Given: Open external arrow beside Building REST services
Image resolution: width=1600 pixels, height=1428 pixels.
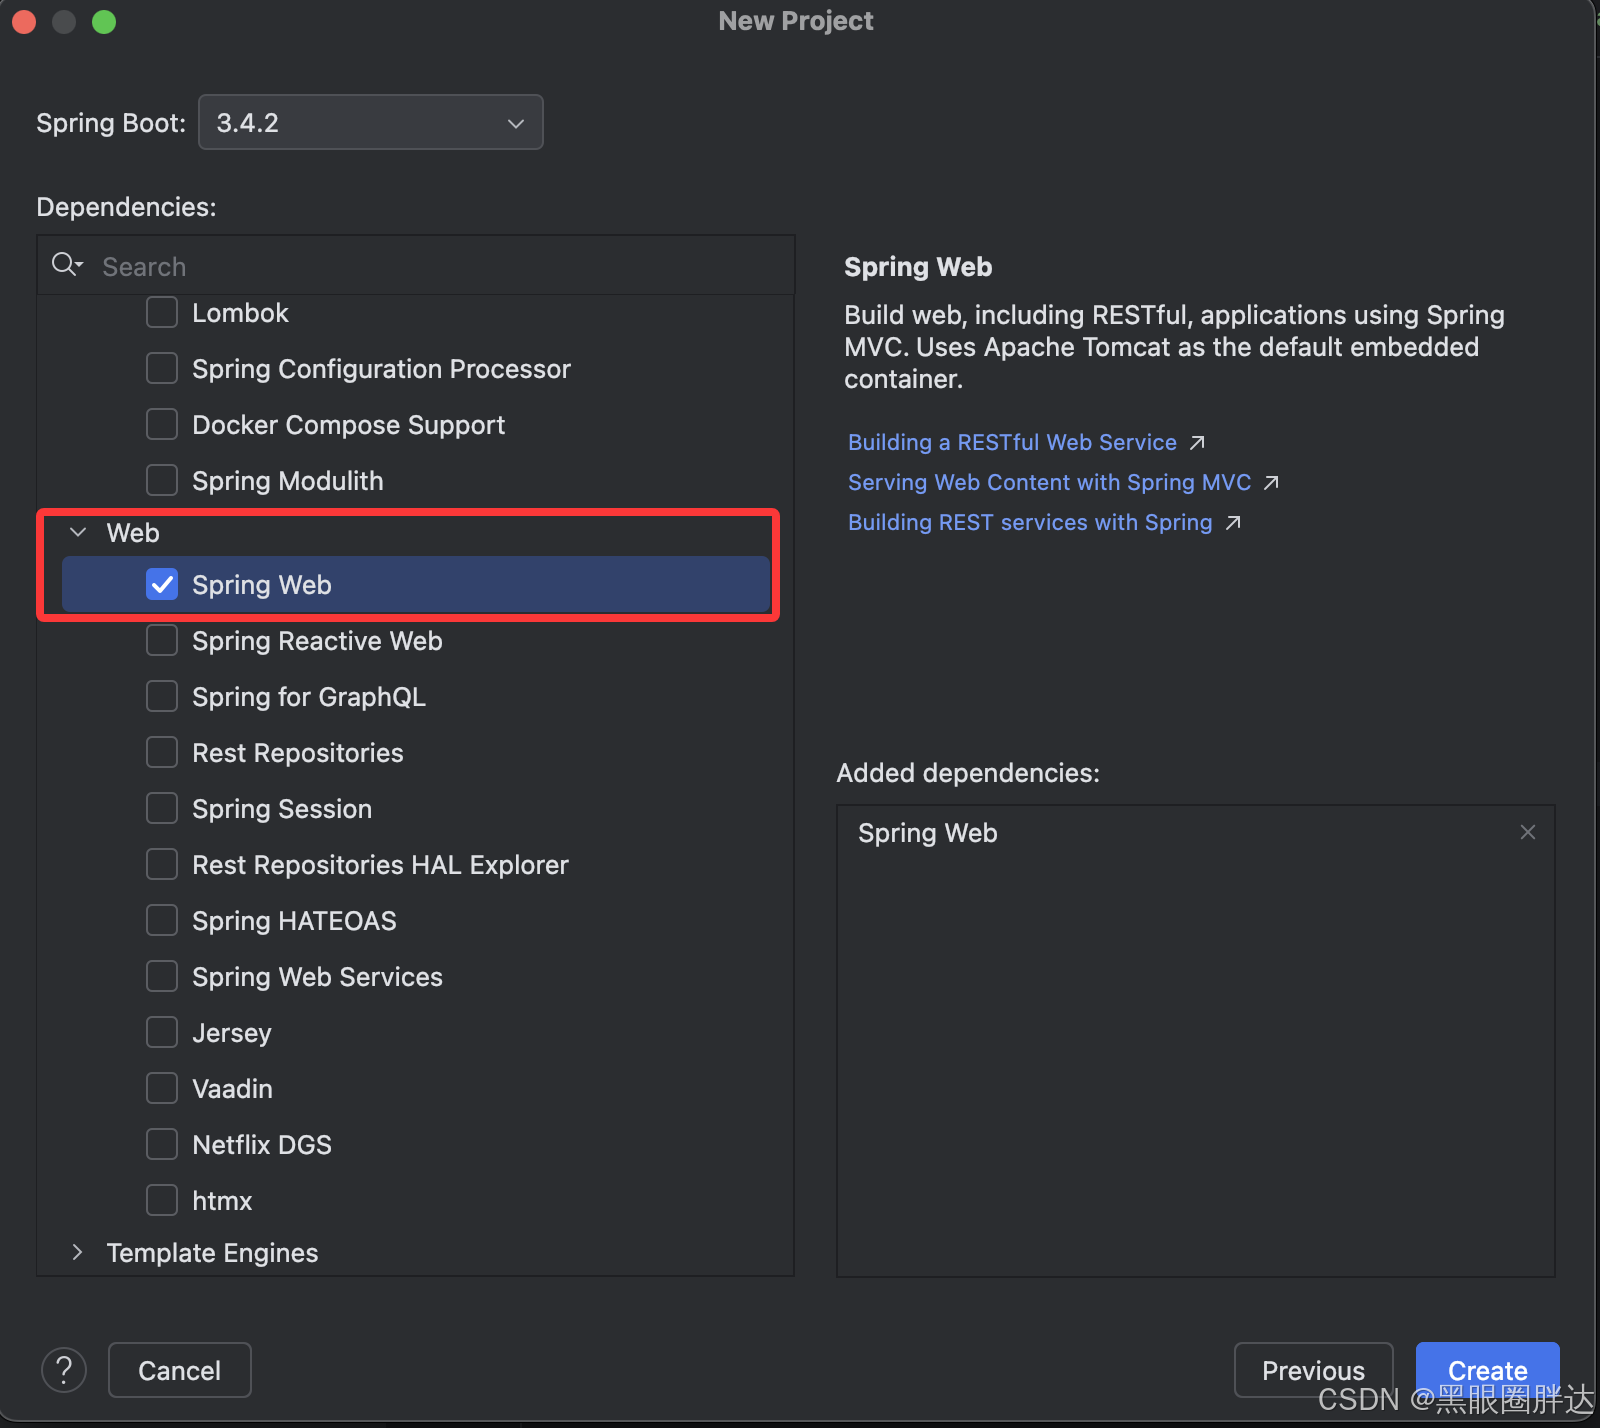Looking at the screenshot, I should coord(1233,523).
